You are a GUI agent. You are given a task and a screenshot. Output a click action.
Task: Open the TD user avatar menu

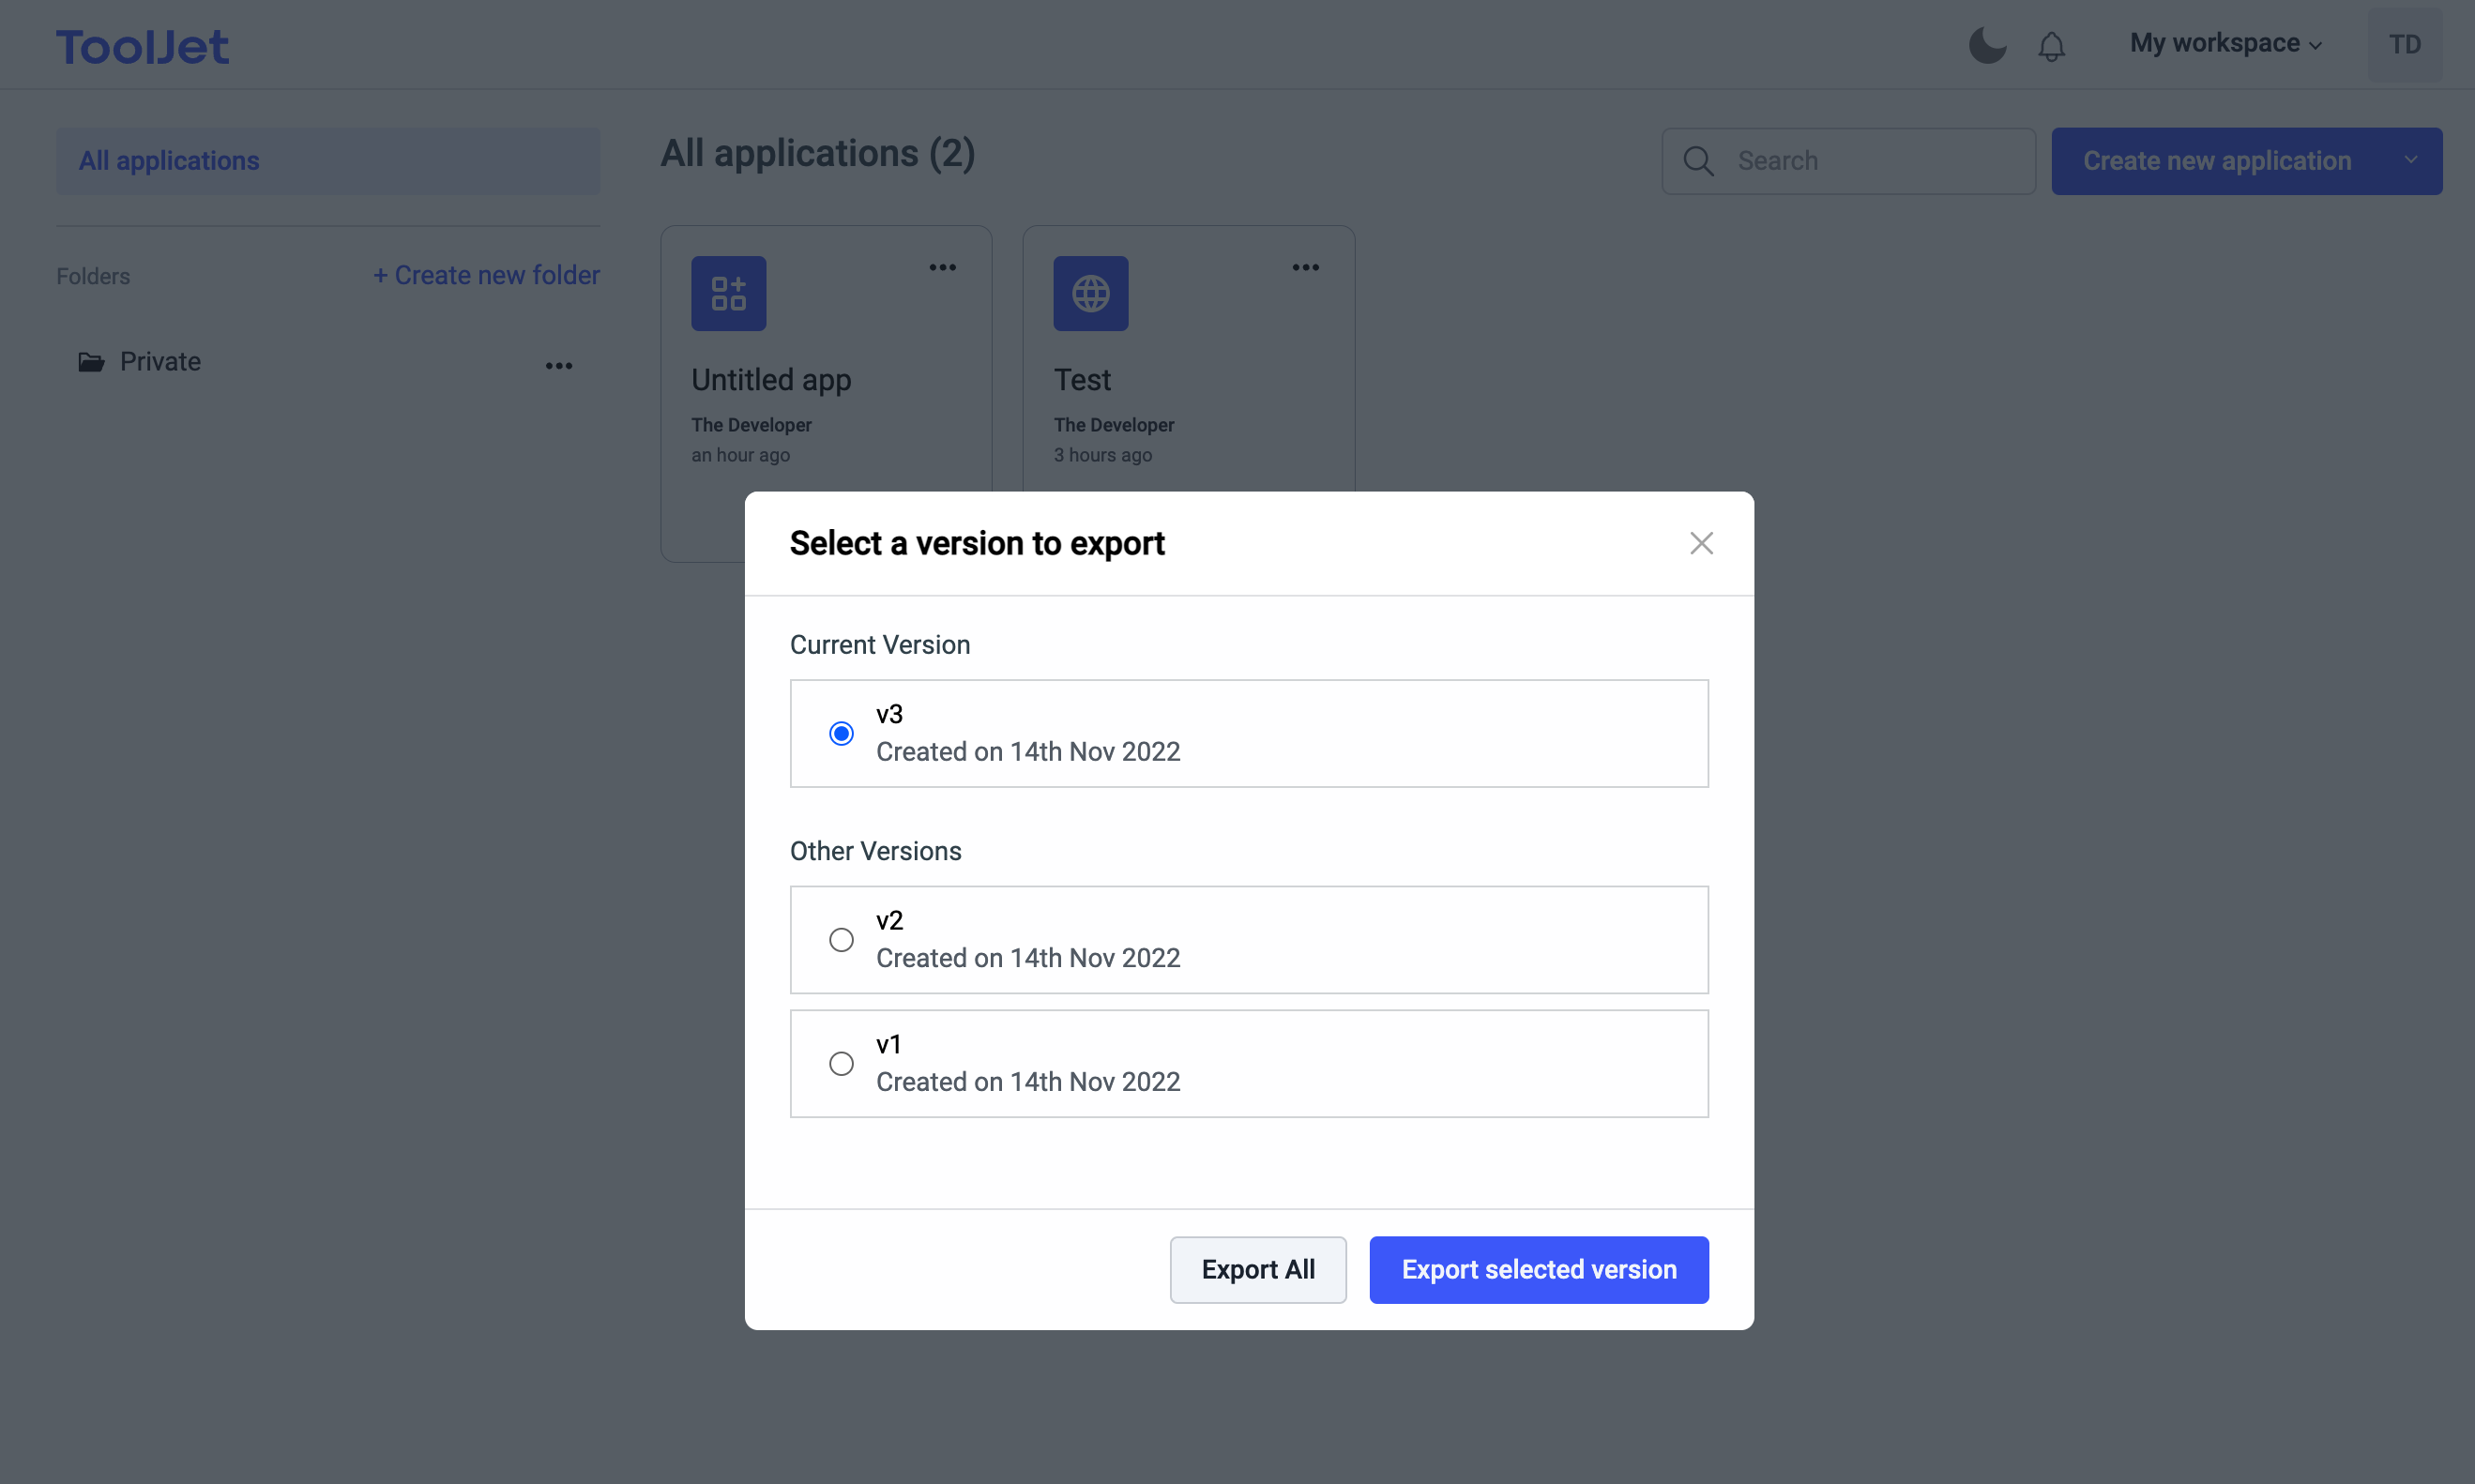point(2403,45)
